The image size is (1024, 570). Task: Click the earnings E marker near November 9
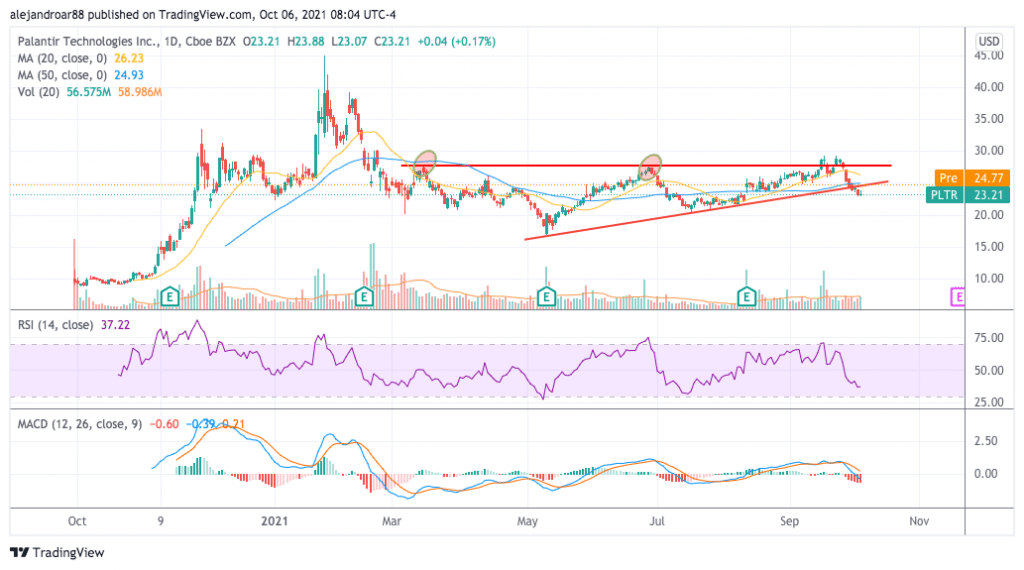point(170,297)
